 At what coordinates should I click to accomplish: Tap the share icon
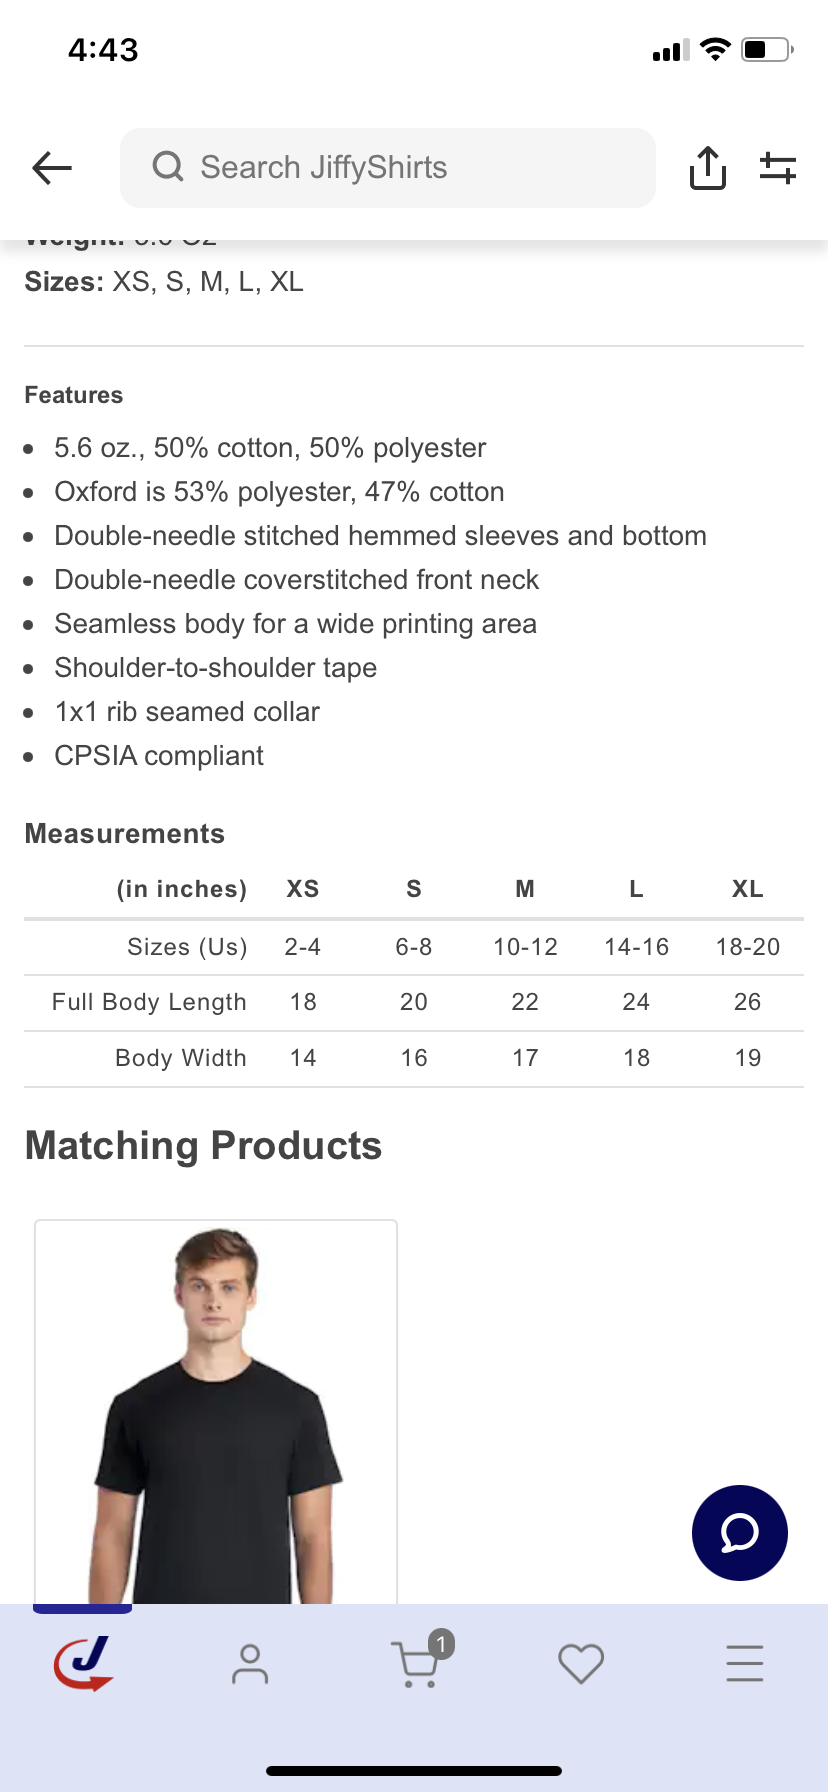coord(707,168)
